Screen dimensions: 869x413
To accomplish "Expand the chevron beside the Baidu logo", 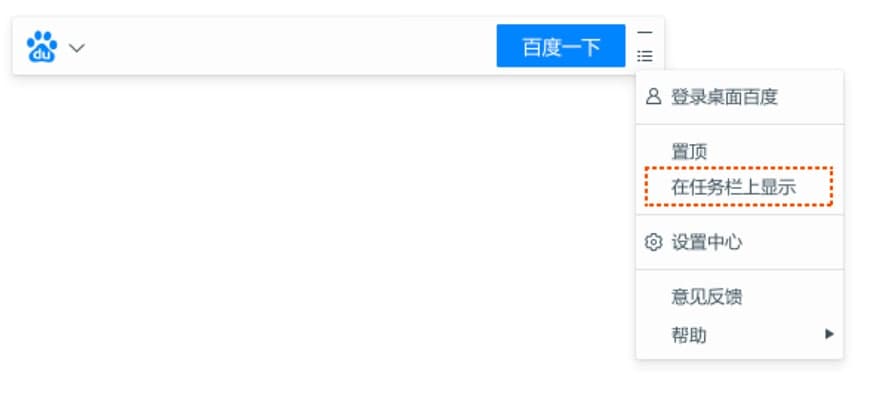I will 76,47.
